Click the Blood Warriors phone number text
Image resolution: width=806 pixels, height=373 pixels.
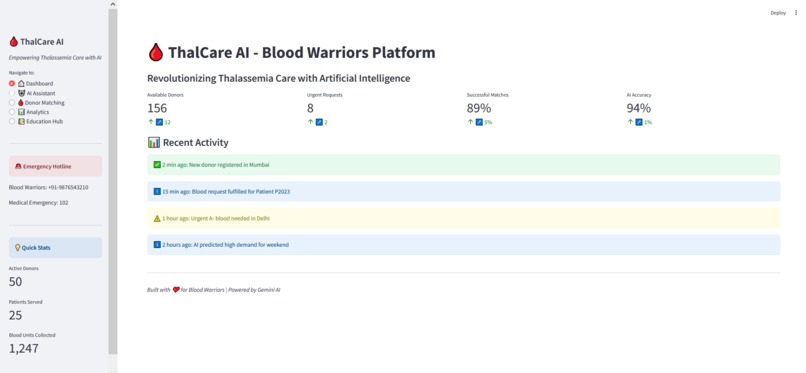click(x=48, y=188)
